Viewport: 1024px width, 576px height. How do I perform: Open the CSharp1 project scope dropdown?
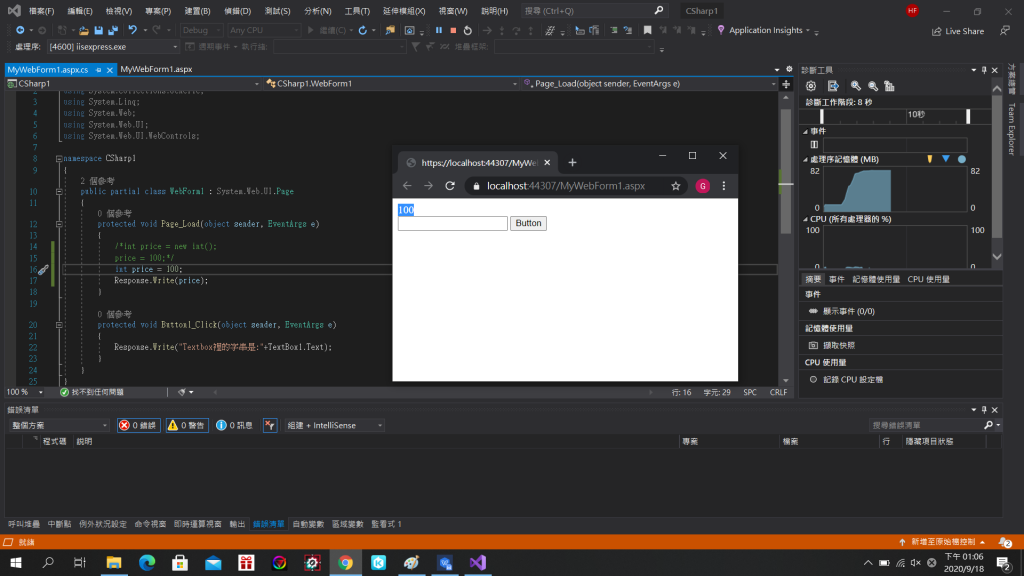coord(133,84)
